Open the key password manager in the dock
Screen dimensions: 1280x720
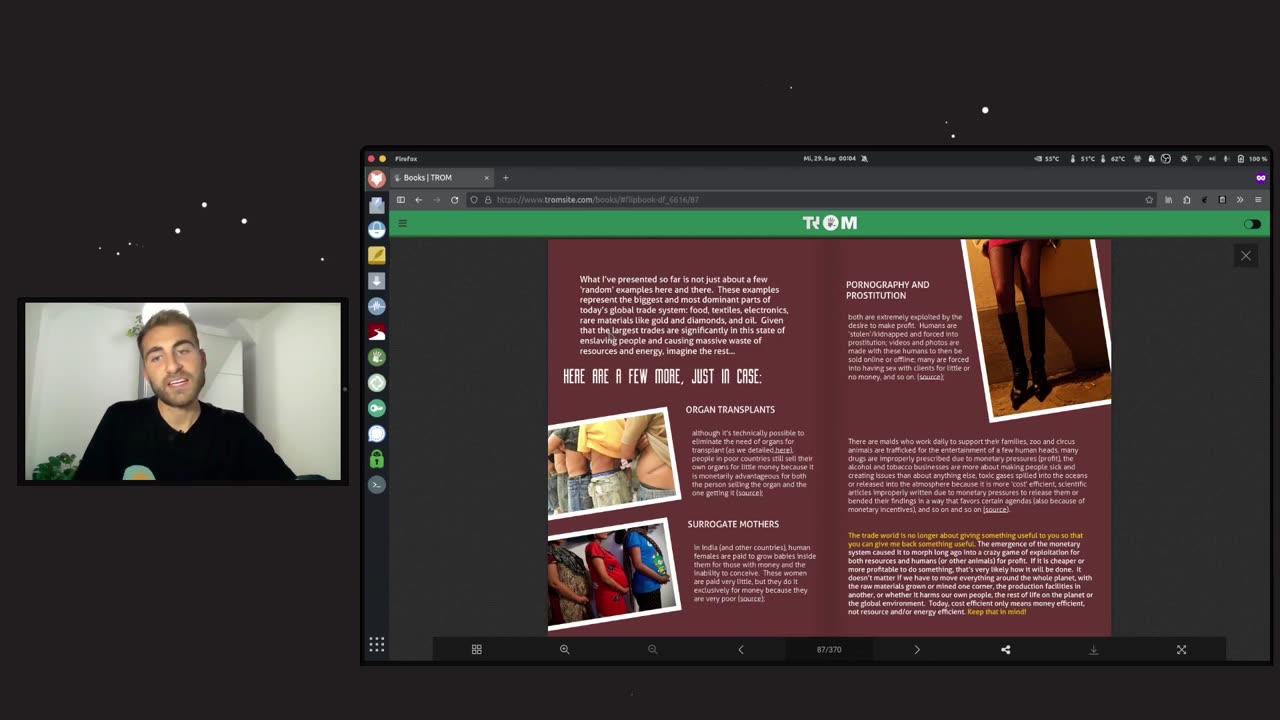377,408
